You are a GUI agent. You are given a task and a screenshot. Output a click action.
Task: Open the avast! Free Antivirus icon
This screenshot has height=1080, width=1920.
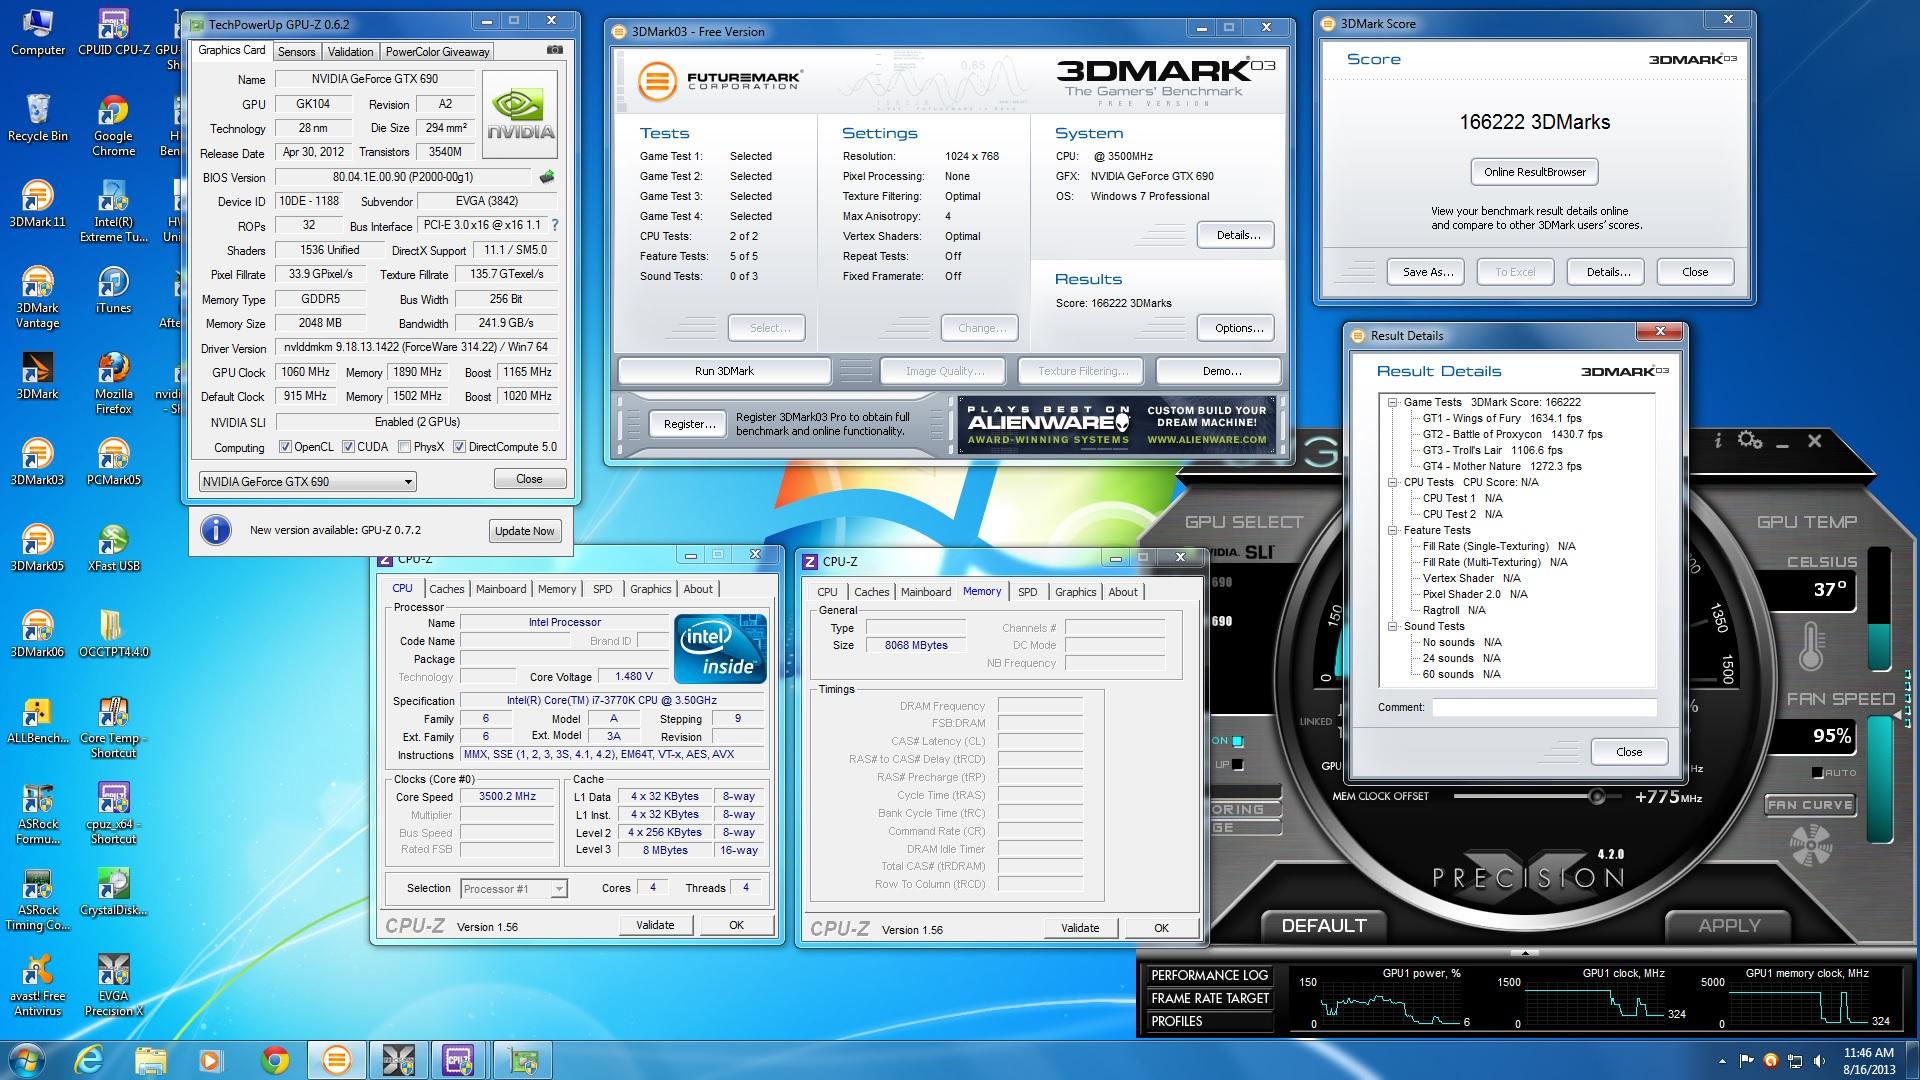click(37, 986)
